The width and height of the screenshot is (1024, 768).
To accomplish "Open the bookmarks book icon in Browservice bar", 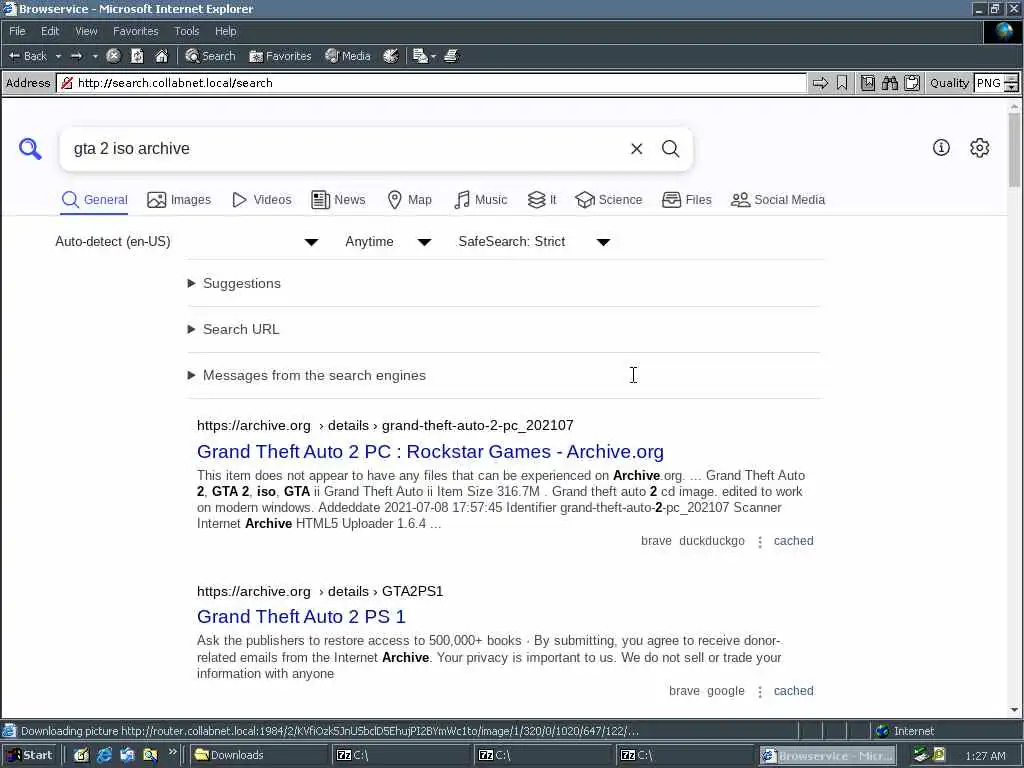I will pos(867,83).
